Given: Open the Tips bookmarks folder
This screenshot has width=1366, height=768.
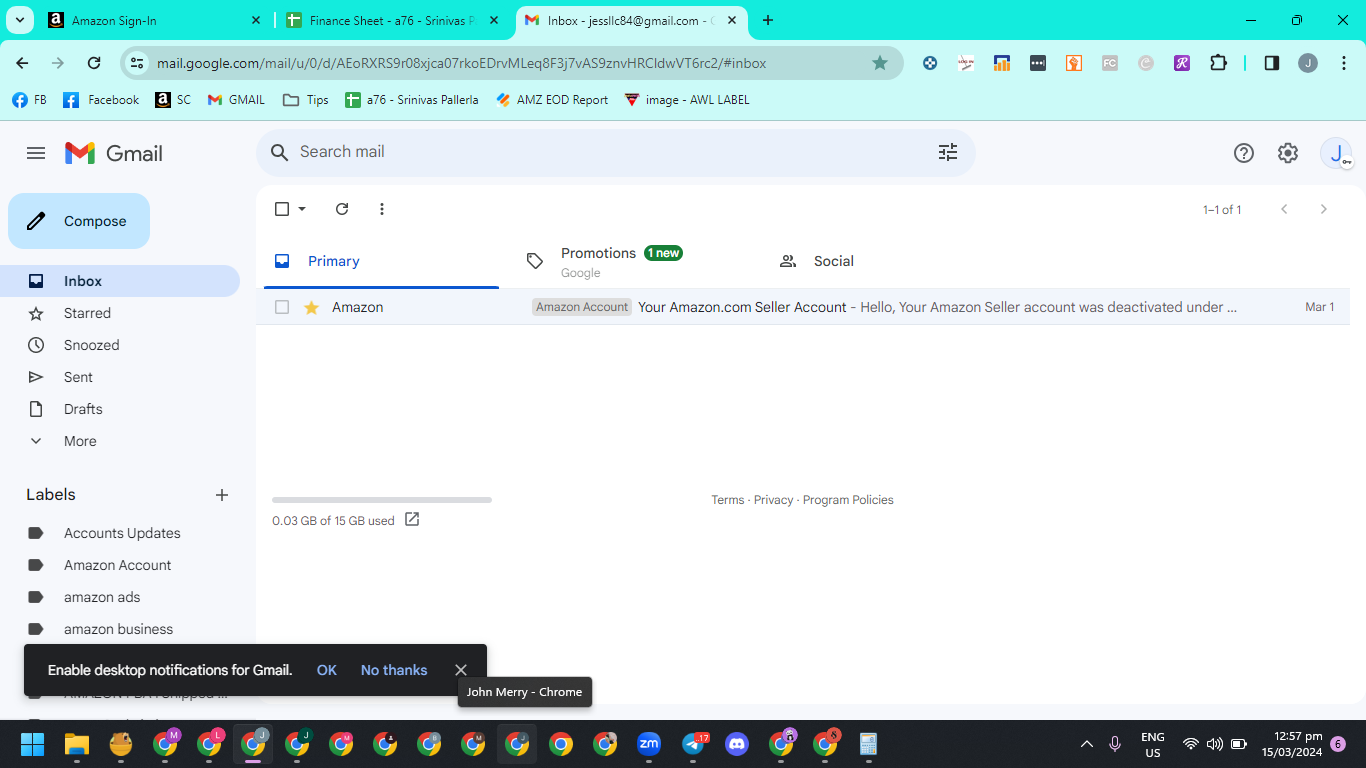Looking at the screenshot, I should [306, 100].
